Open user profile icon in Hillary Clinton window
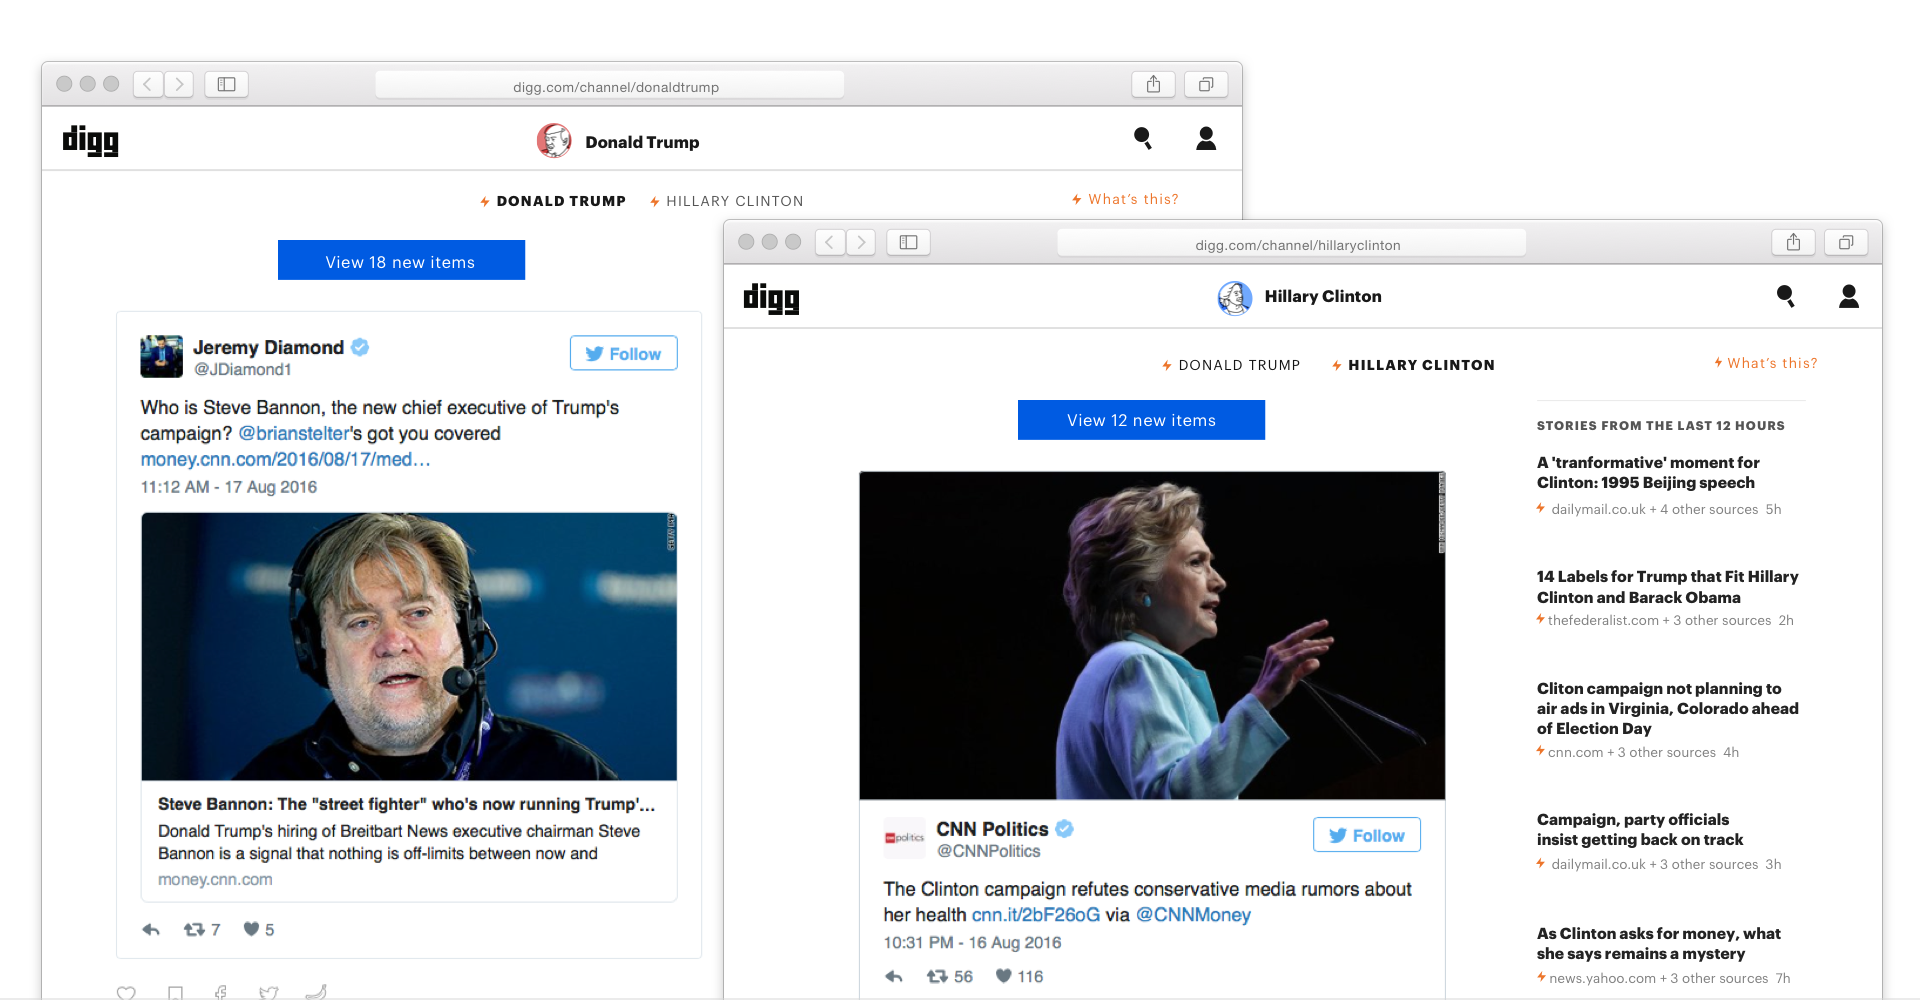Image resolution: width=1920 pixels, height=1000 pixels. 1849,296
